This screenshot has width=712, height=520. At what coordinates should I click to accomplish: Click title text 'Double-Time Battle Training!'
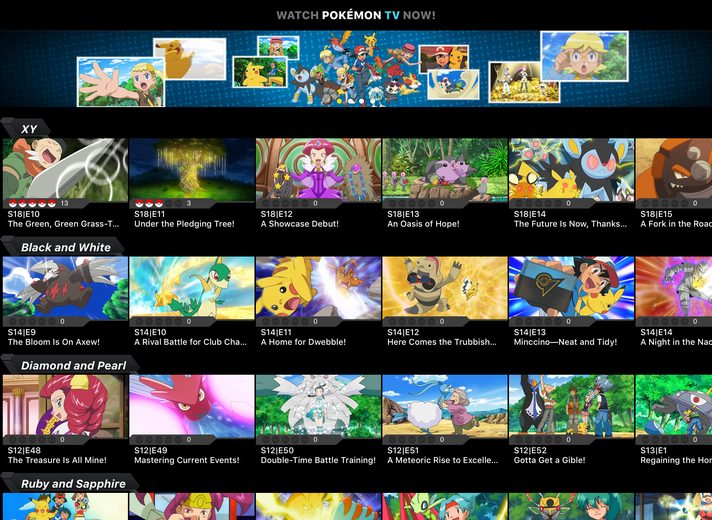[x=318, y=460]
